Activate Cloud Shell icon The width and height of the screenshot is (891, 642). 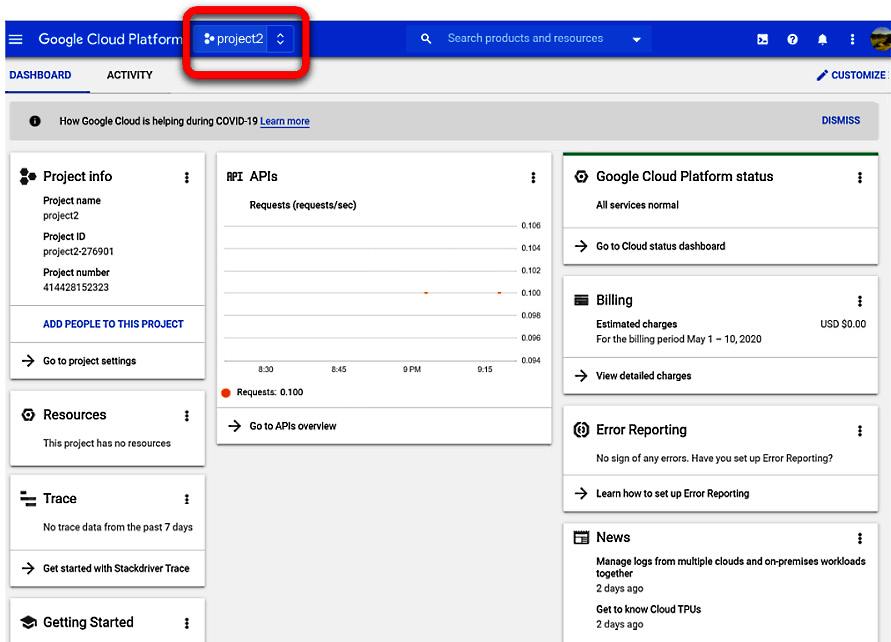click(x=763, y=39)
